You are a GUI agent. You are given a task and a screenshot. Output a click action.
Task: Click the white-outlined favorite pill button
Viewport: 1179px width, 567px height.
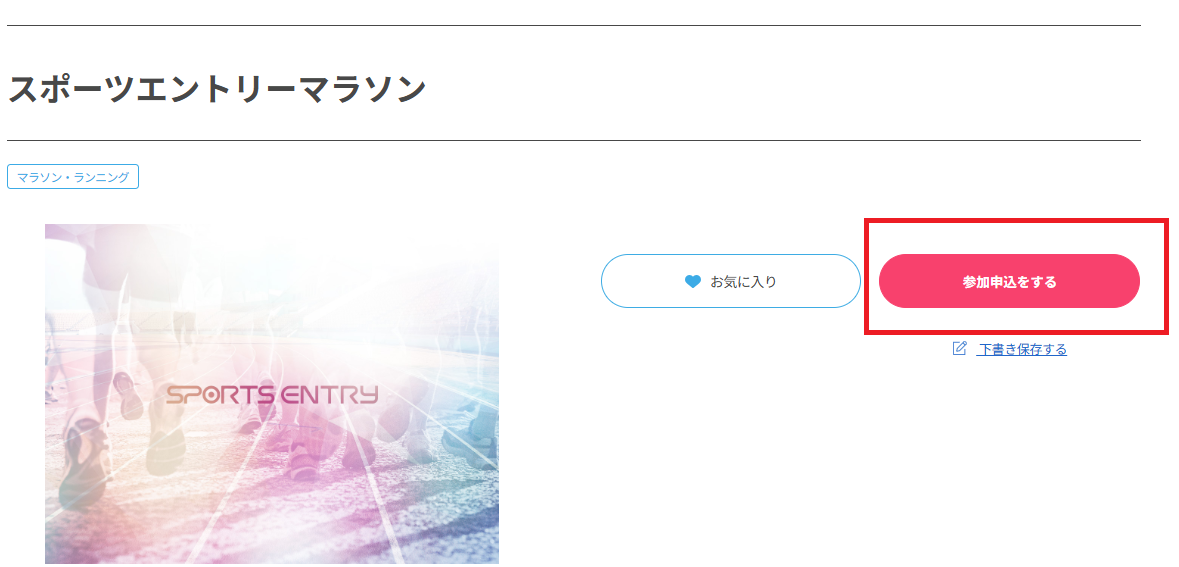click(x=731, y=281)
